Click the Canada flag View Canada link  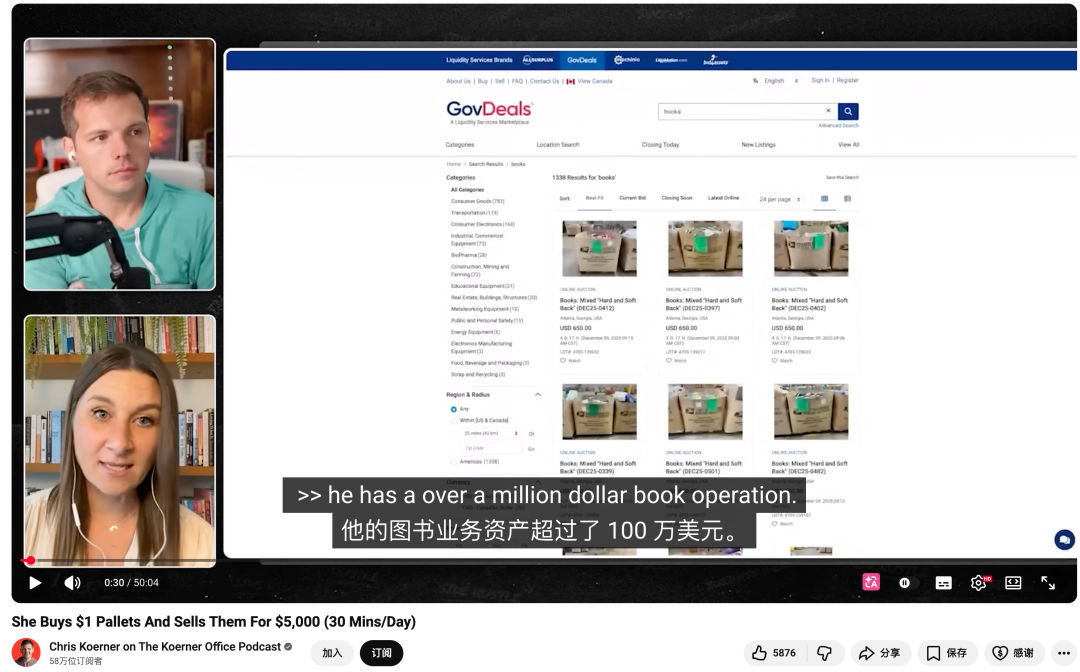coord(590,81)
